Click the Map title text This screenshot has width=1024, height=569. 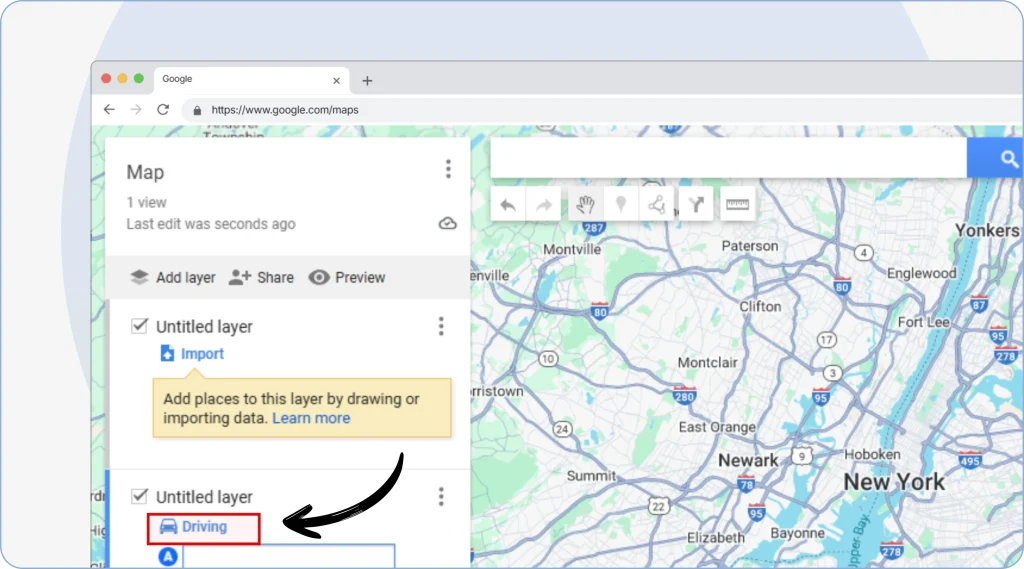[x=145, y=172]
